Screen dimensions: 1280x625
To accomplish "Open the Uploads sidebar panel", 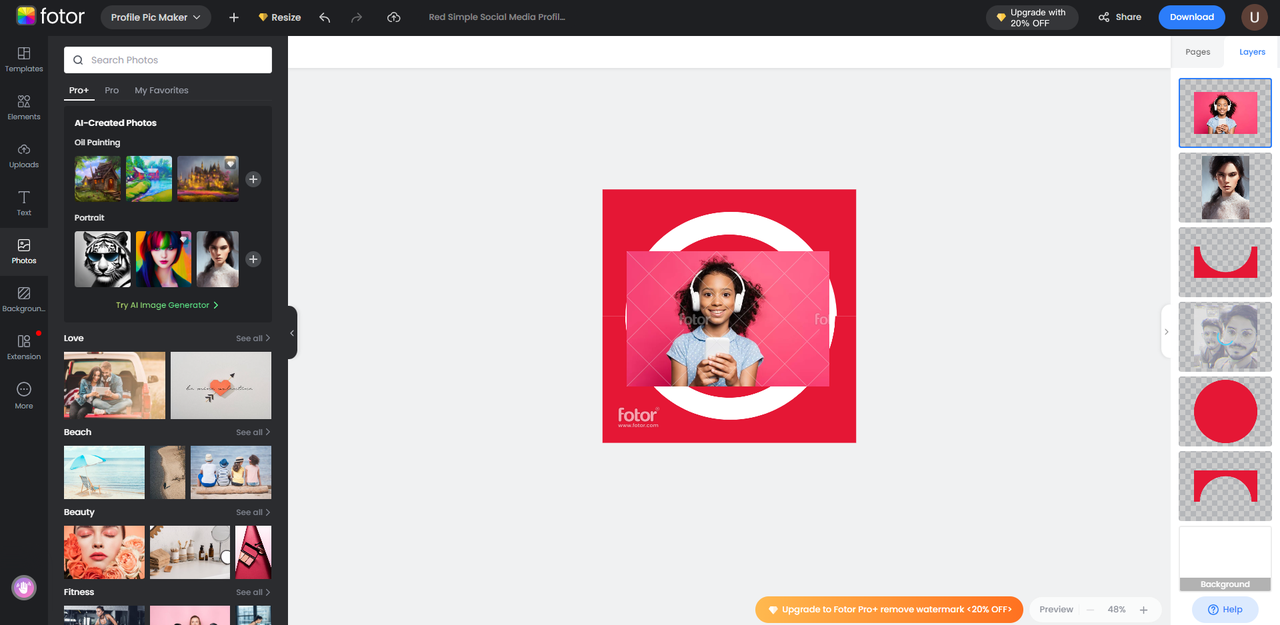I will (x=24, y=155).
